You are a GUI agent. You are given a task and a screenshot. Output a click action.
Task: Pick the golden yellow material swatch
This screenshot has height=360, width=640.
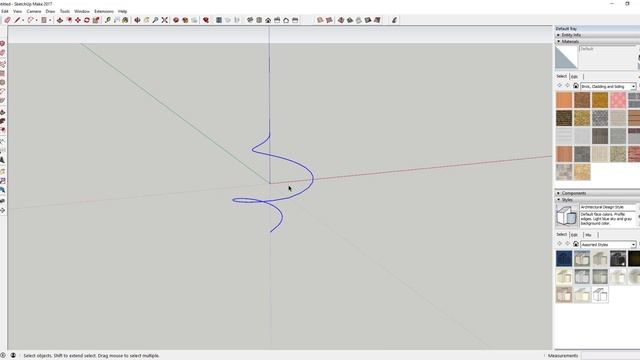pyautogui.click(x=600, y=100)
